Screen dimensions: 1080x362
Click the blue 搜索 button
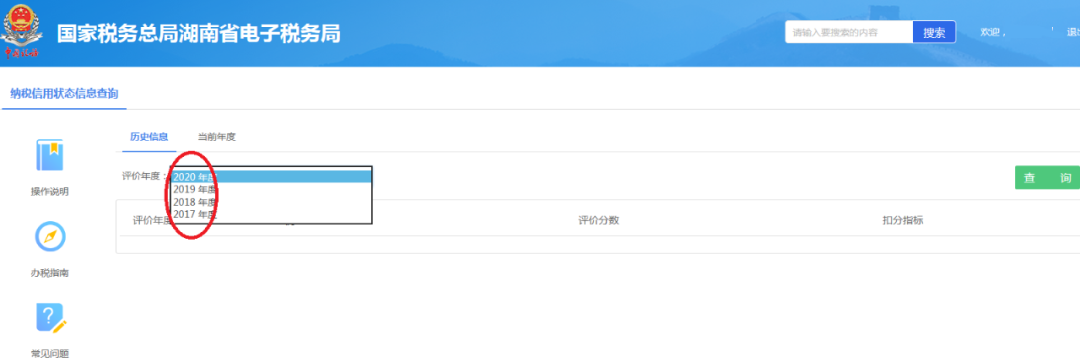coord(934,32)
